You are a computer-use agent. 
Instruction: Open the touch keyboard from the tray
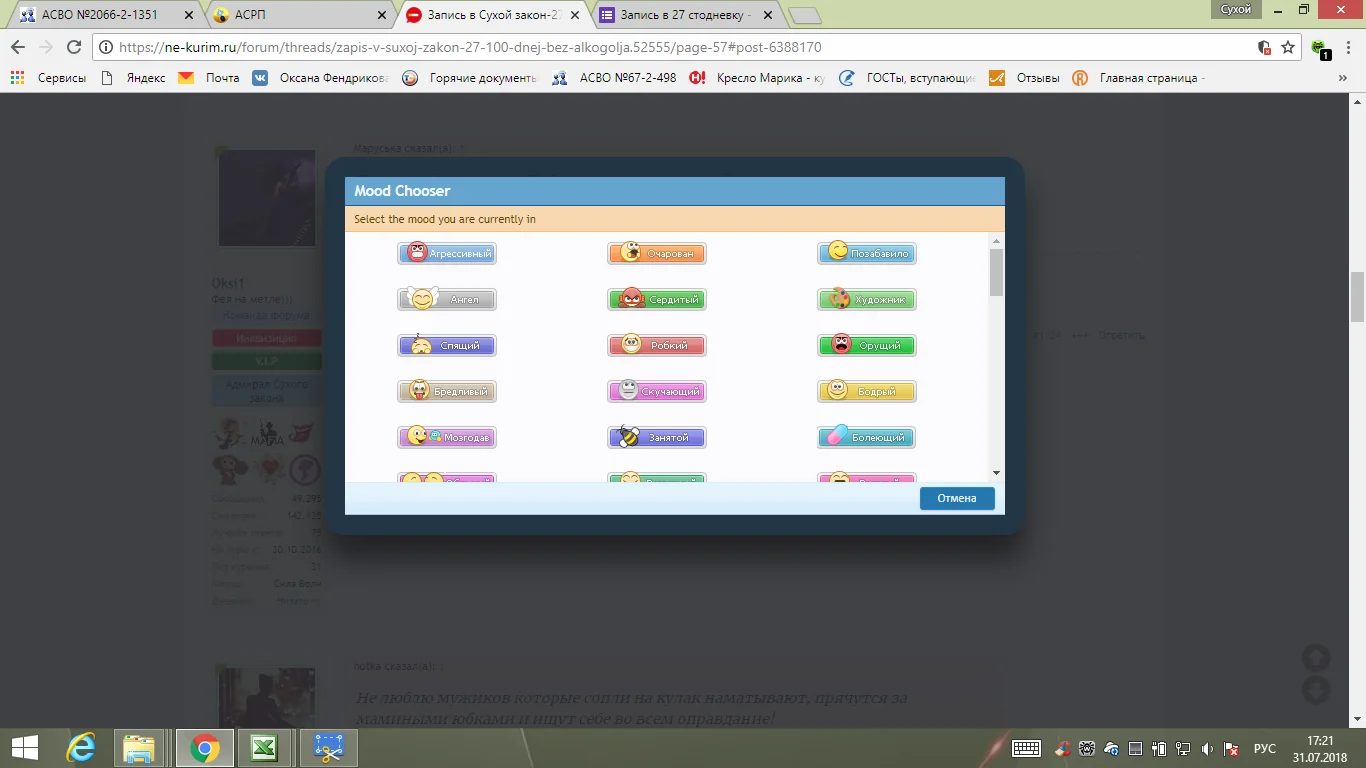point(1027,748)
